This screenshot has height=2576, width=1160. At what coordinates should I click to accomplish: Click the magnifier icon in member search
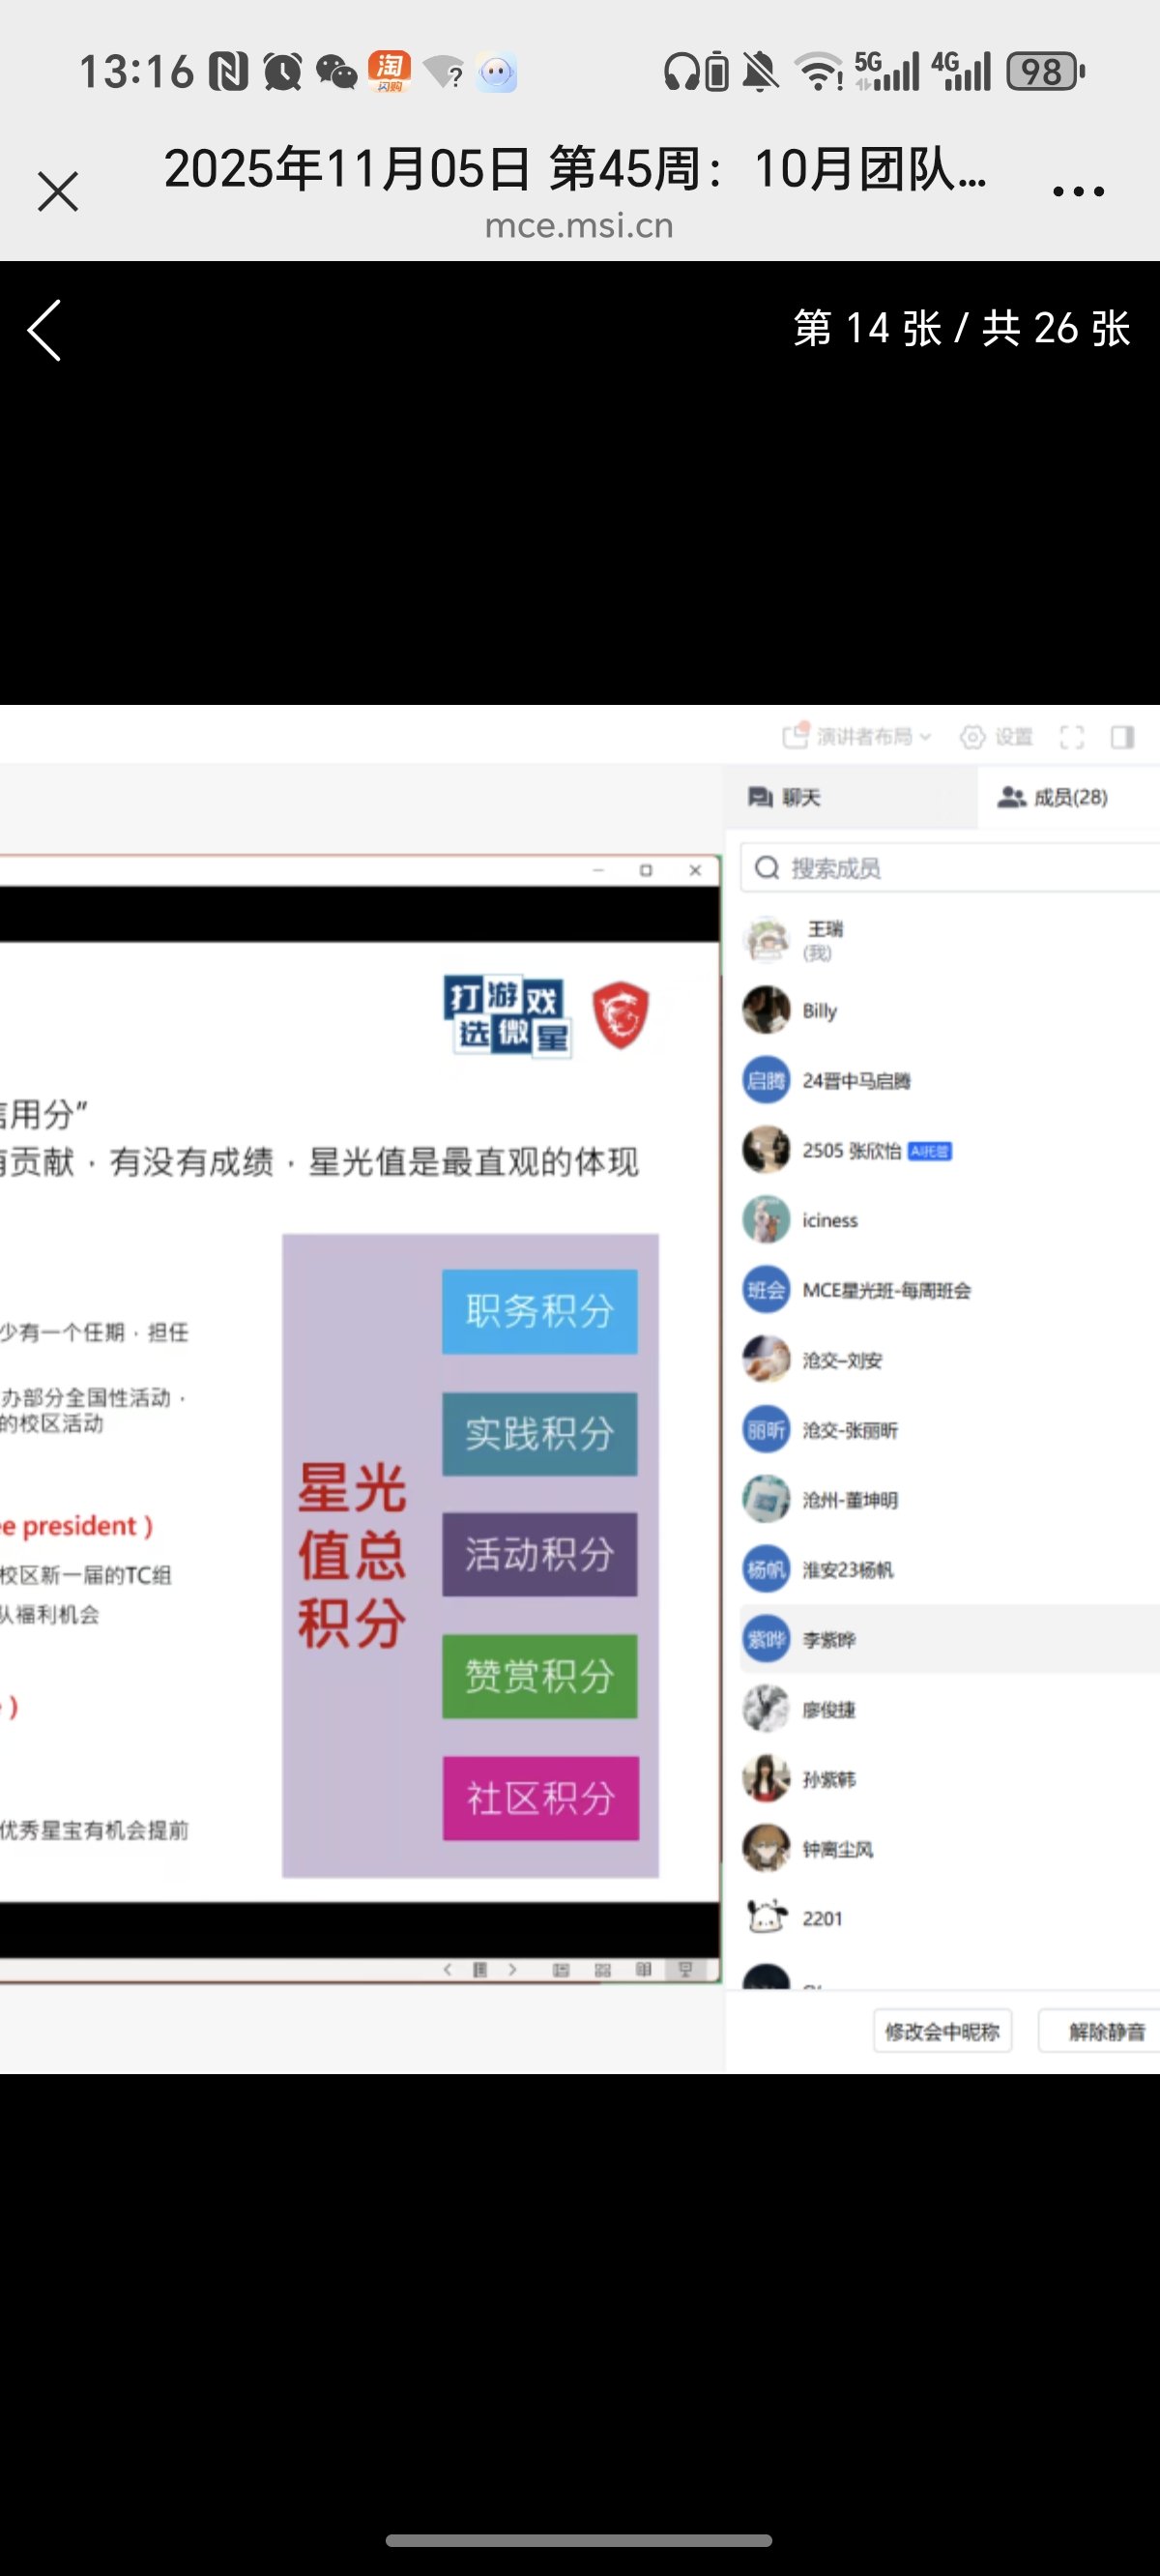point(767,867)
